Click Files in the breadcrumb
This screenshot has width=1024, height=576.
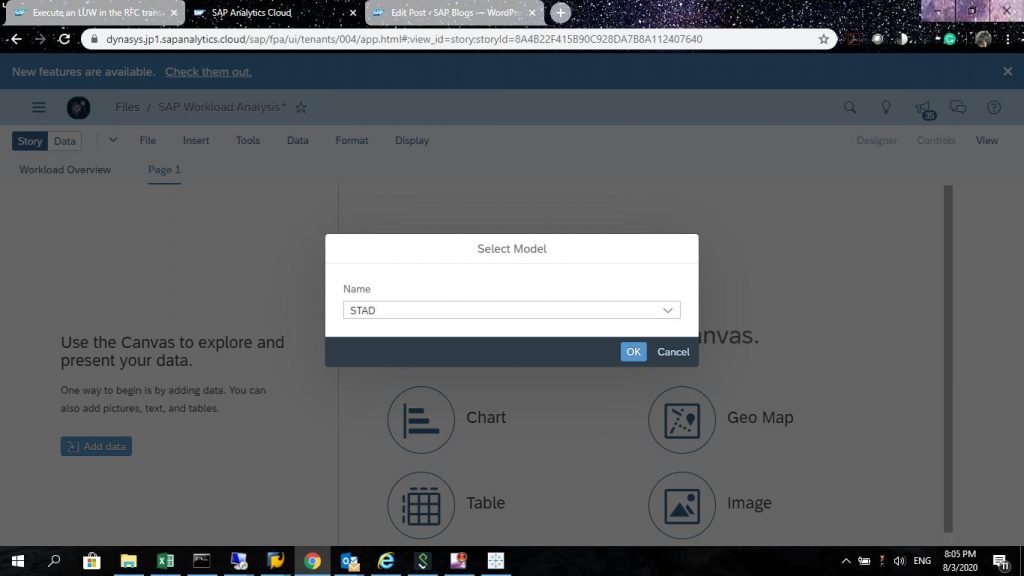point(127,107)
